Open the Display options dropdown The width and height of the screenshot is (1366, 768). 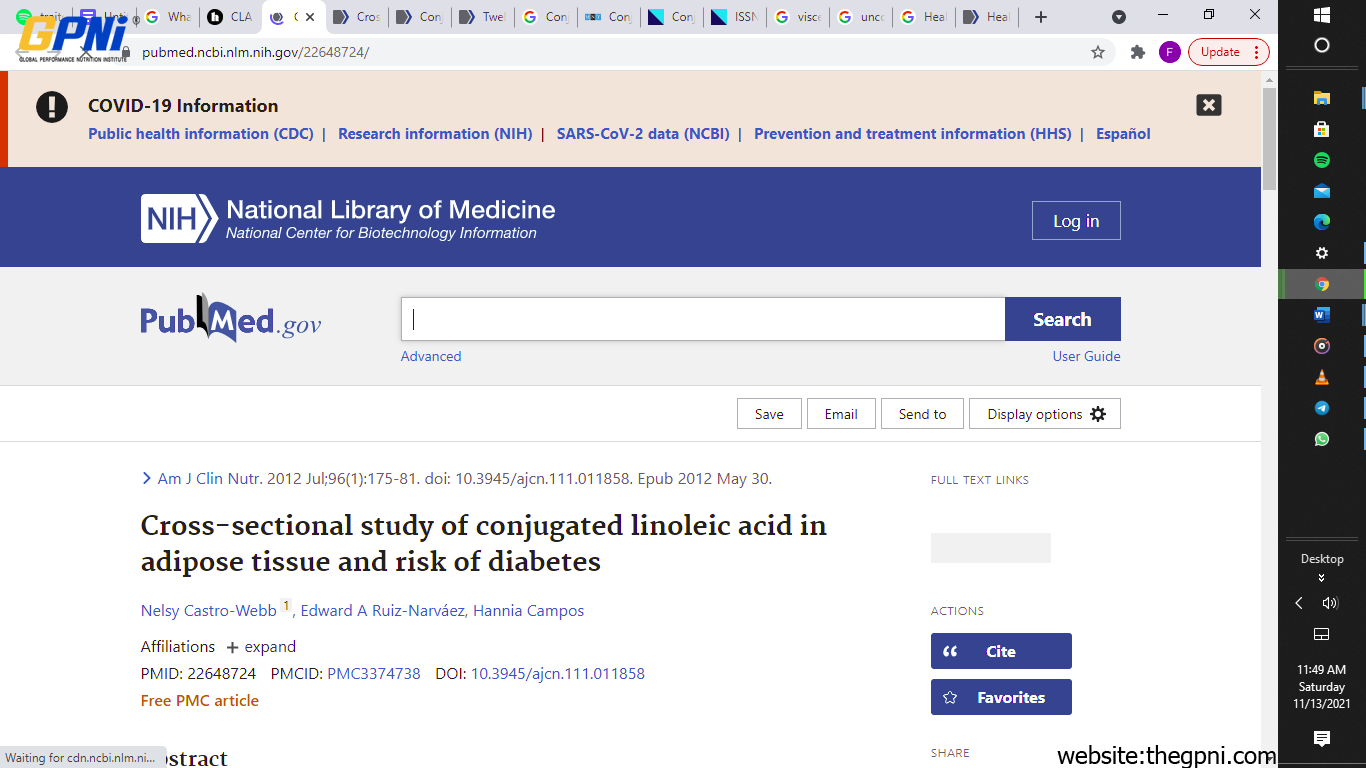[1044, 414]
